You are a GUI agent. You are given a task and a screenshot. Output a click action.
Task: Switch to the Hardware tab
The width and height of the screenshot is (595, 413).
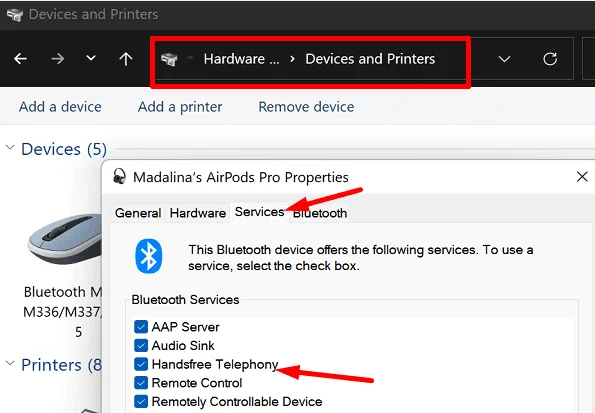(x=198, y=213)
